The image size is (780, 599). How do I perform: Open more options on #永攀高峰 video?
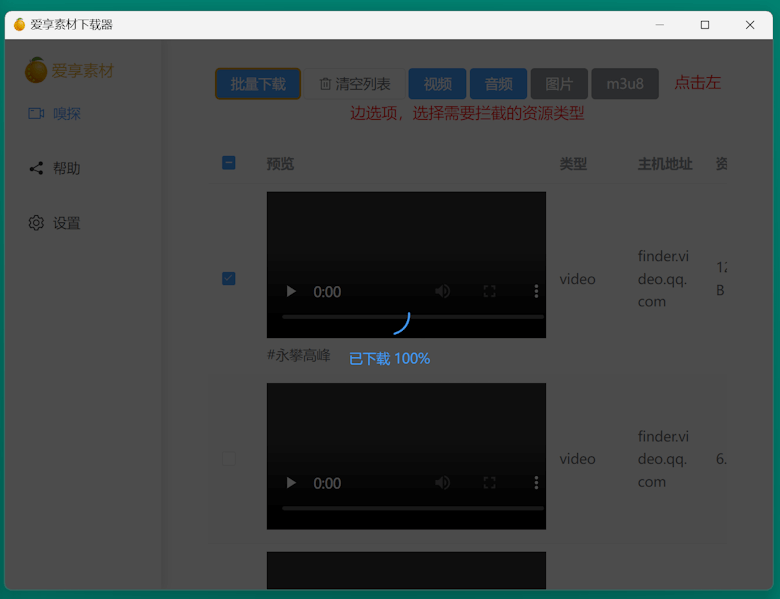[x=536, y=291]
